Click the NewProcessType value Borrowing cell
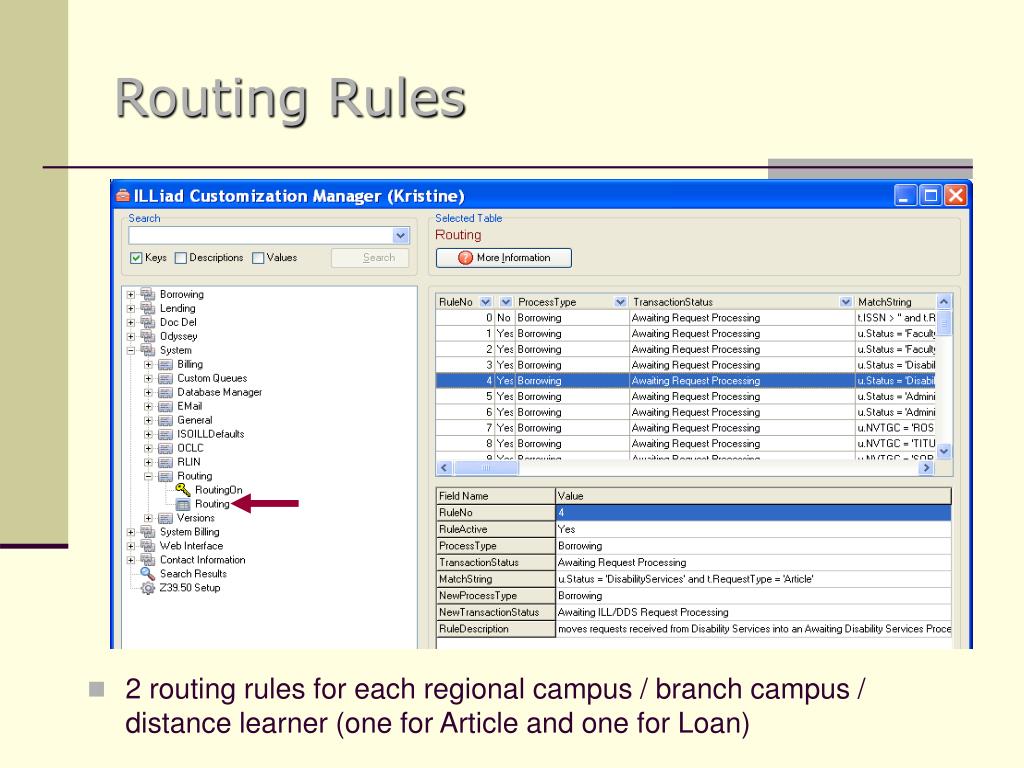Screen dimensions: 1024x768 (753, 596)
